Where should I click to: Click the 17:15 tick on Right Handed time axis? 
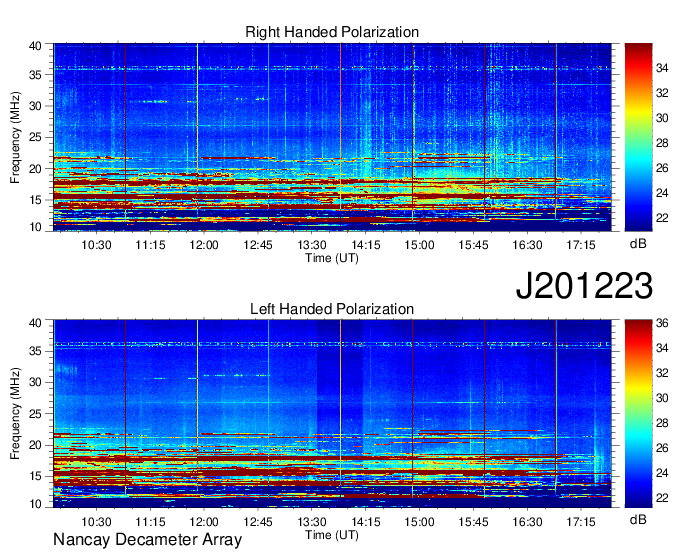coord(581,245)
